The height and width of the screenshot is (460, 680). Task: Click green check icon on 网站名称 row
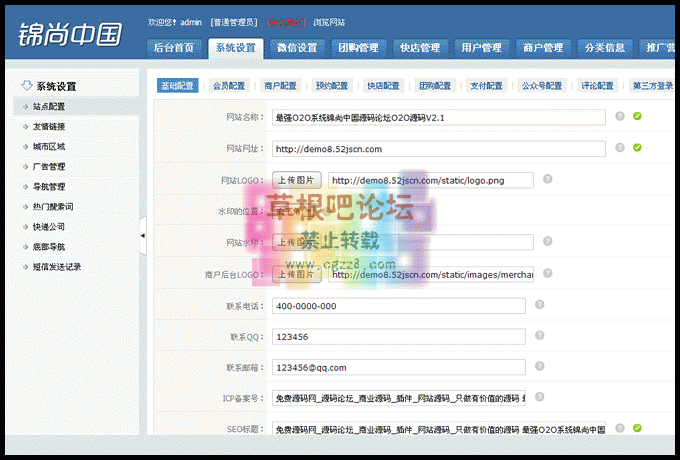pos(637,116)
